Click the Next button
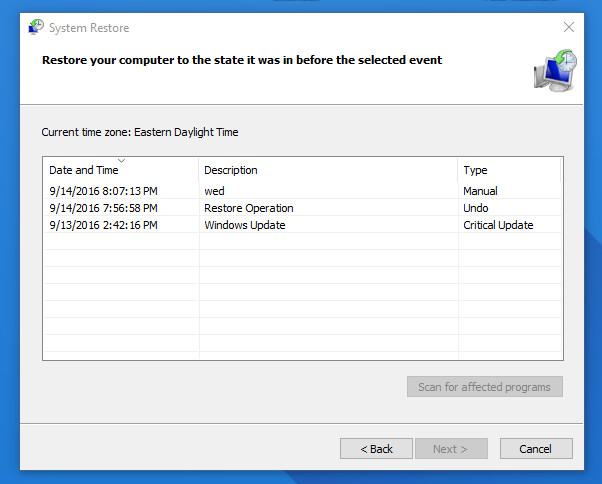Viewport: 602px width, 484px height. point(451,449)
